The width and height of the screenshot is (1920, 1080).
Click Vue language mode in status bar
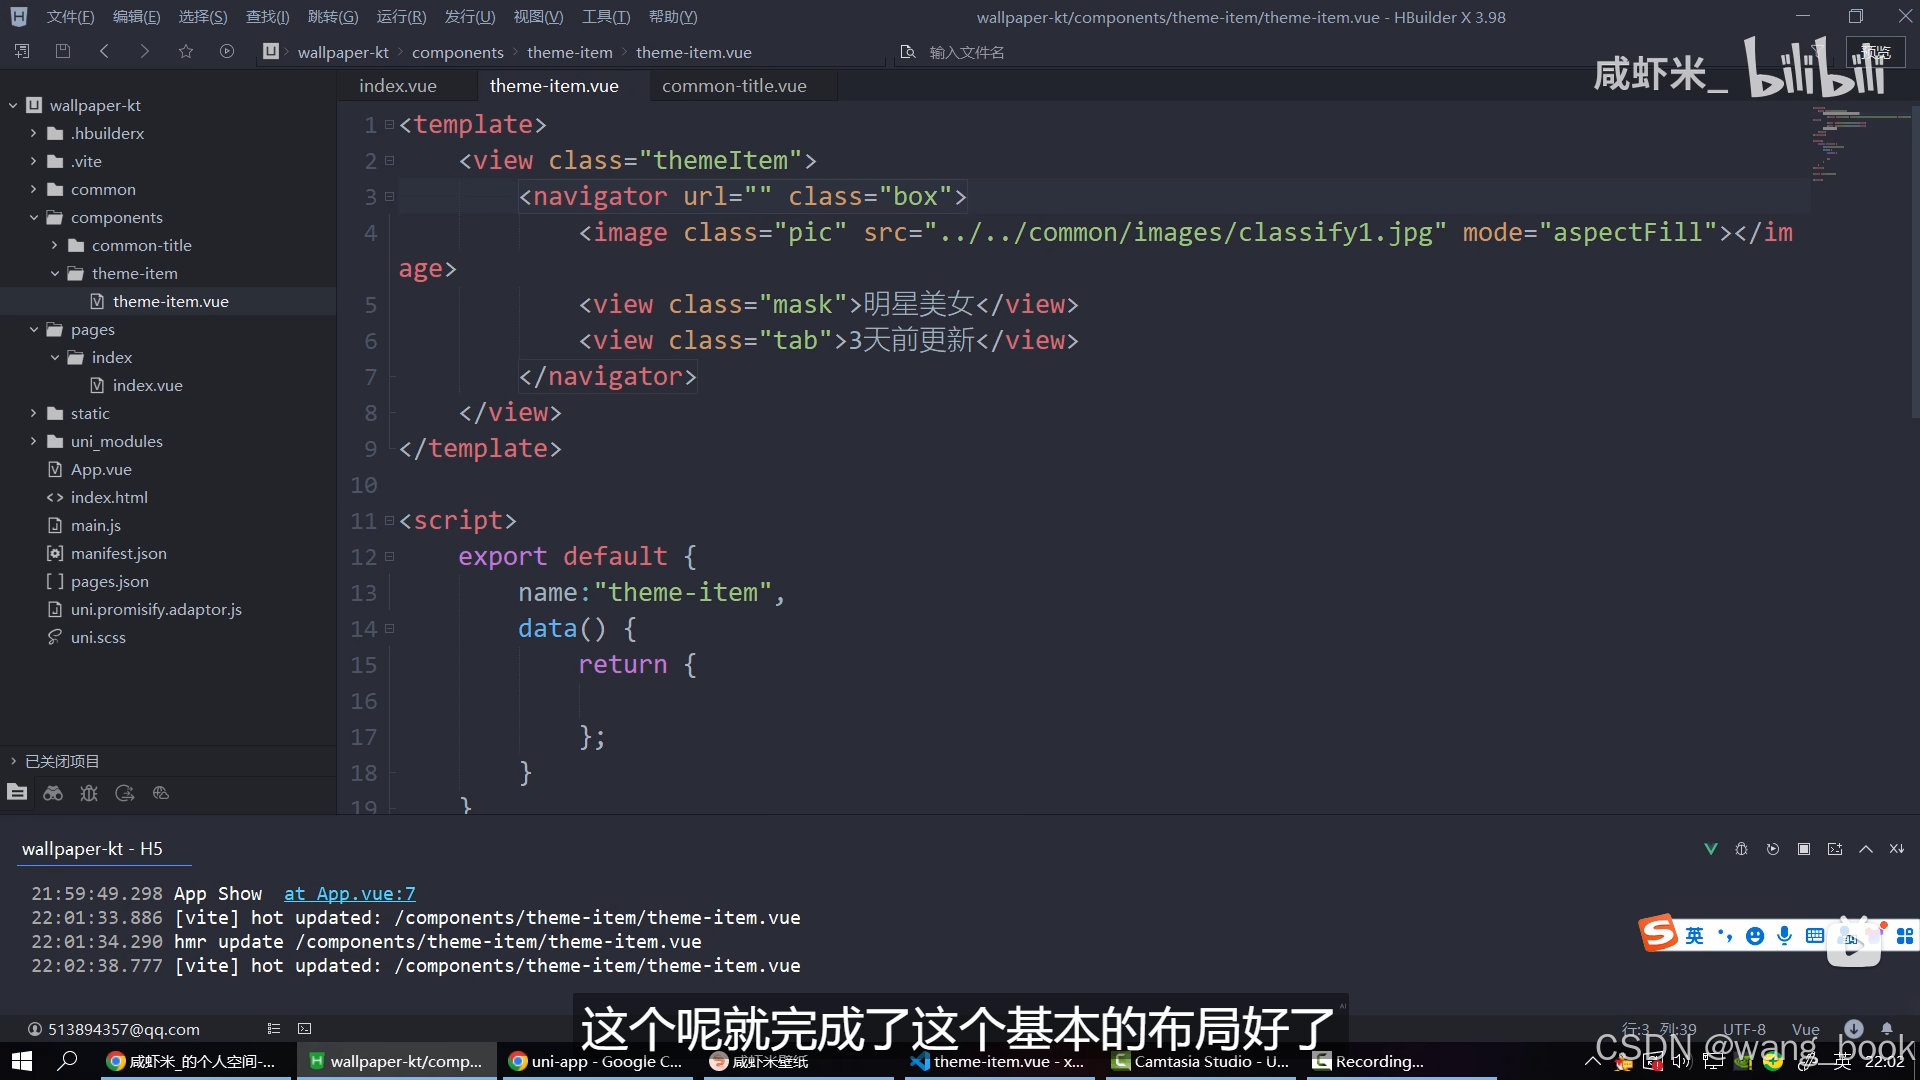[1805, 1029]
